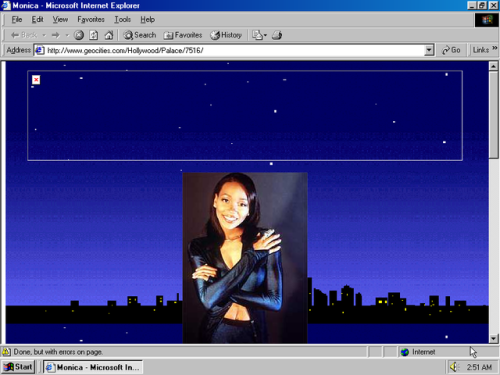500x375 pixels.
Task: Go to the Home page icon
Action: (x=109, y=35)
